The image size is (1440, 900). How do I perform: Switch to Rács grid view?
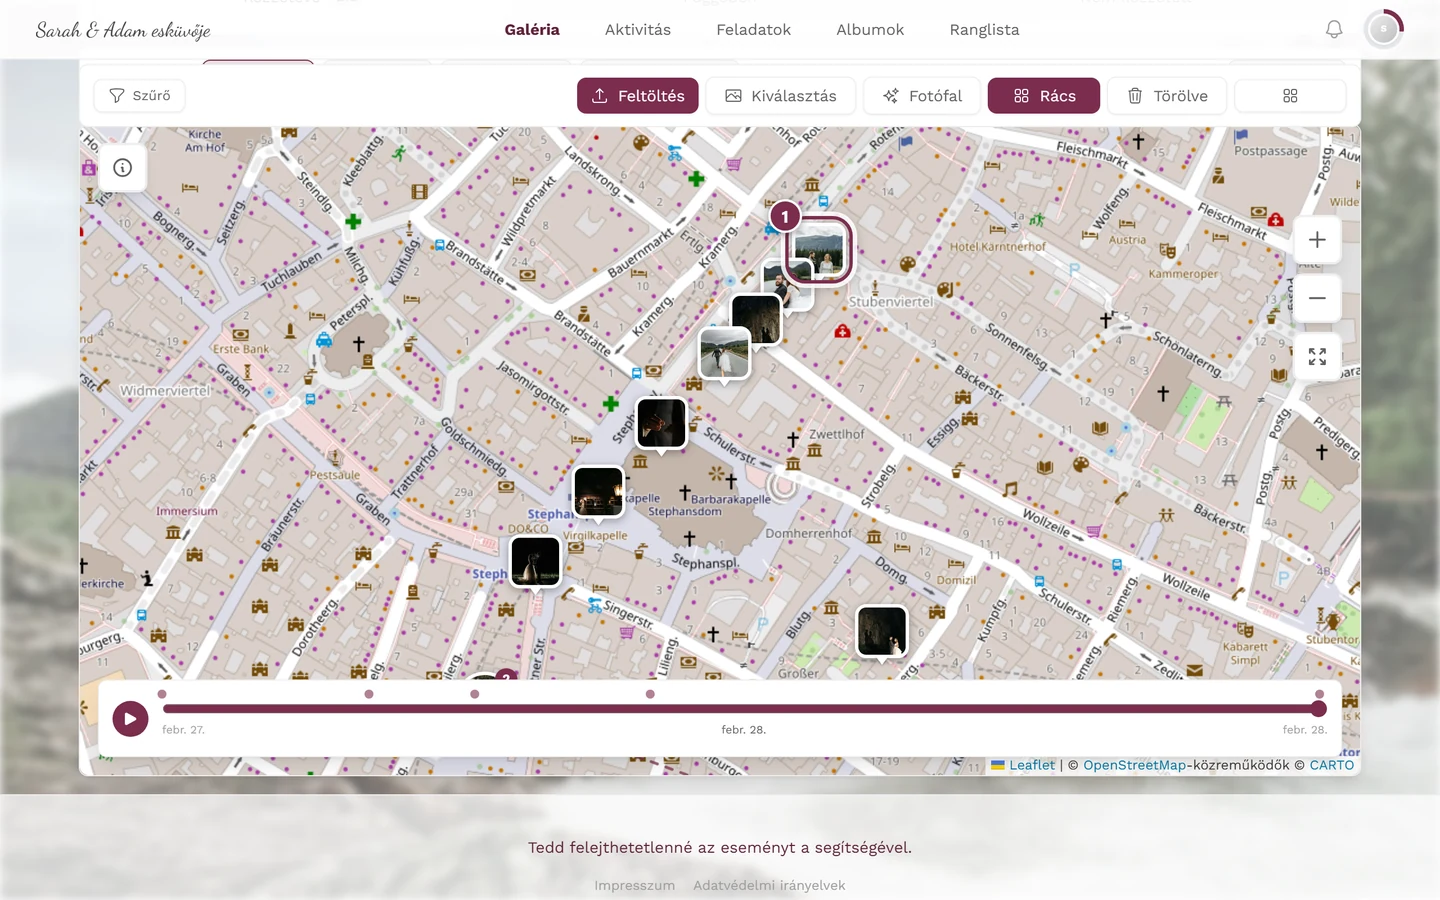pos(1044,96)
